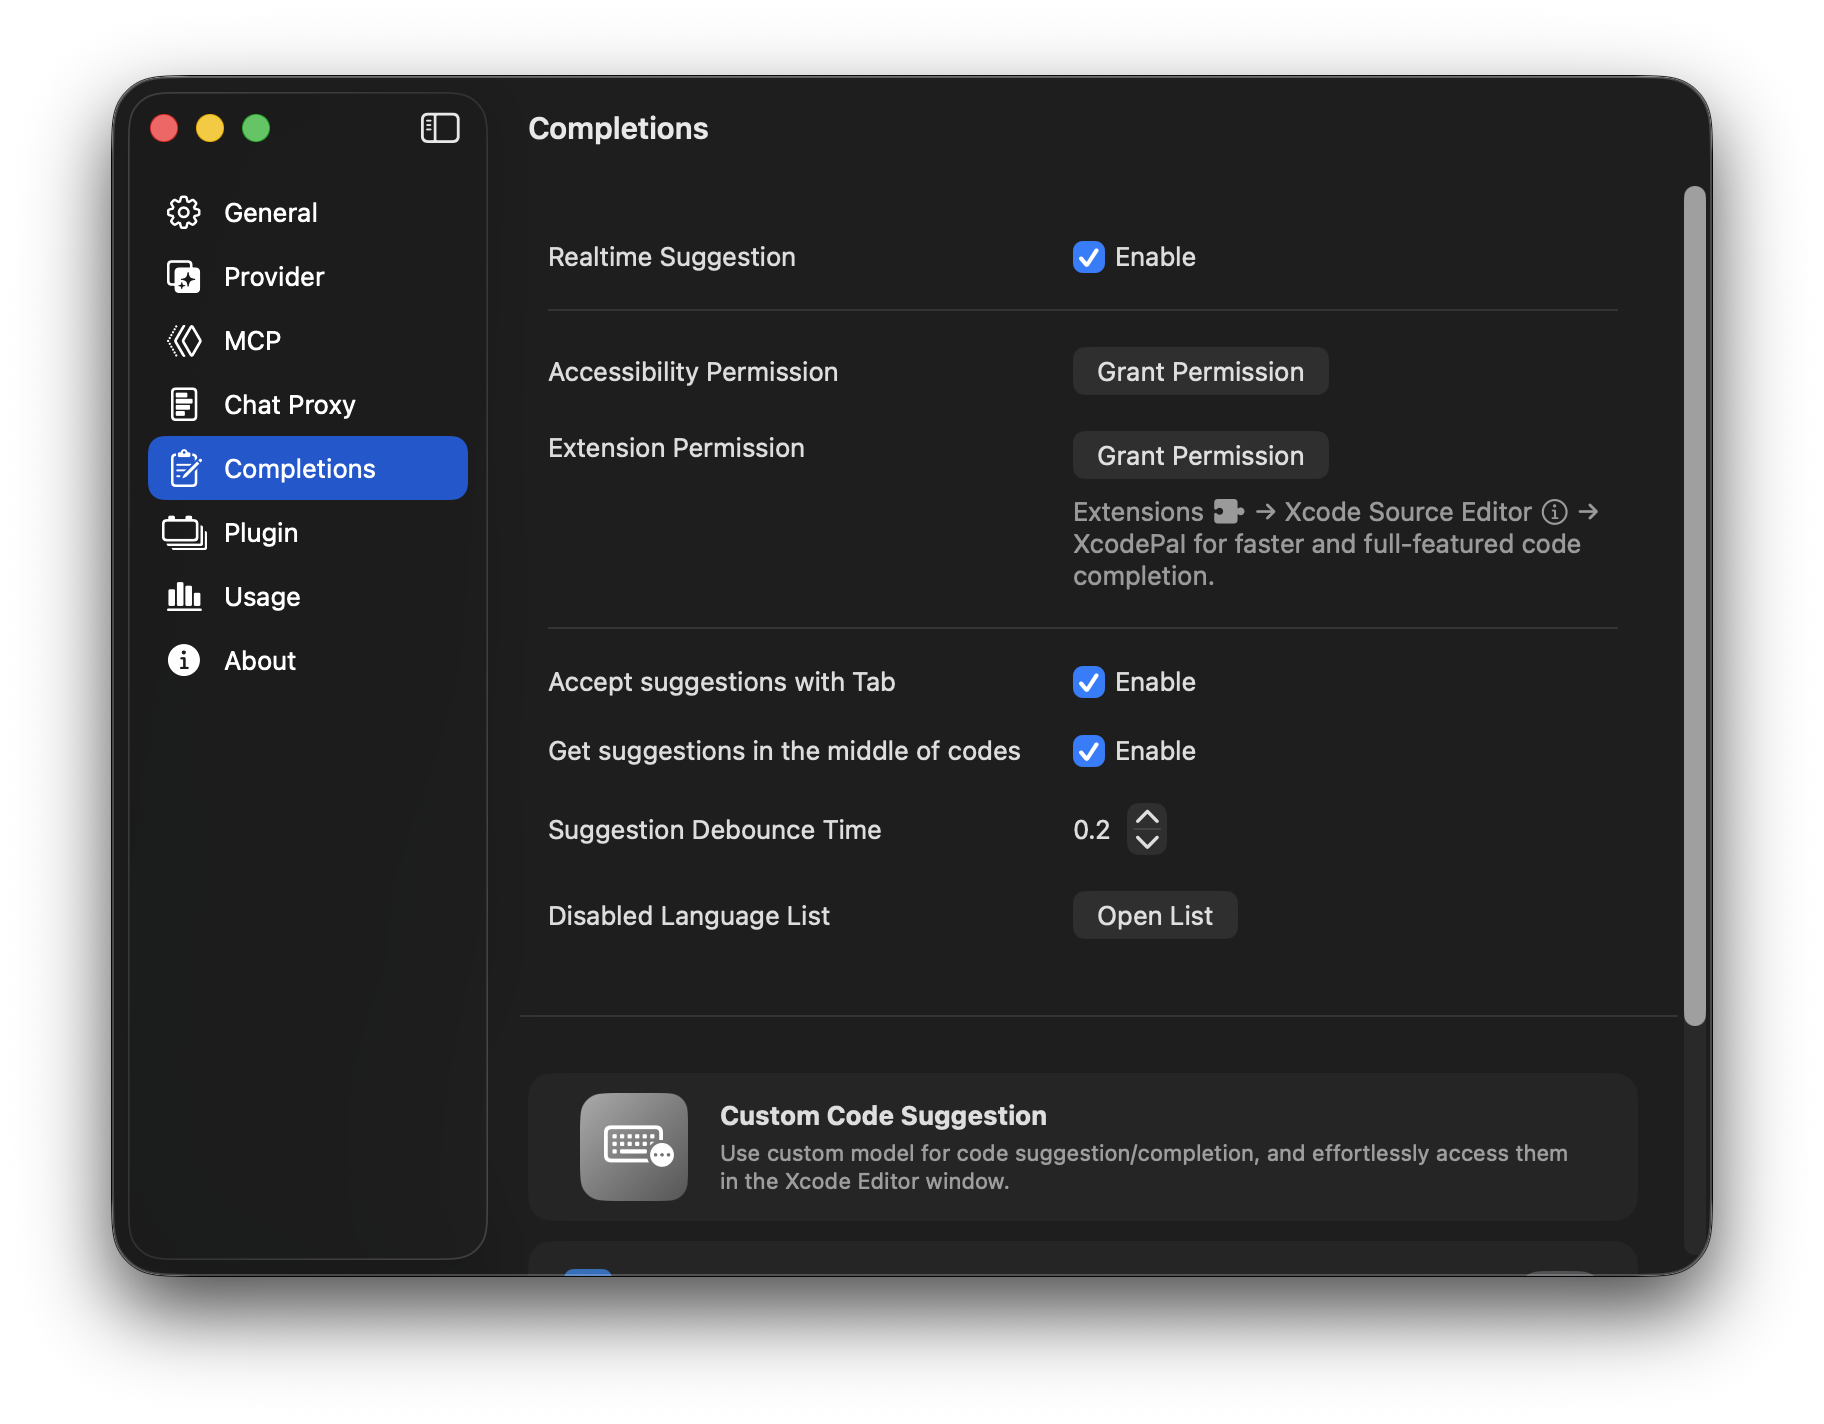Decrease Suggestion Debounce Time with down arrow
This screenshot has width=1824, height=1424.
point(1147,842)
